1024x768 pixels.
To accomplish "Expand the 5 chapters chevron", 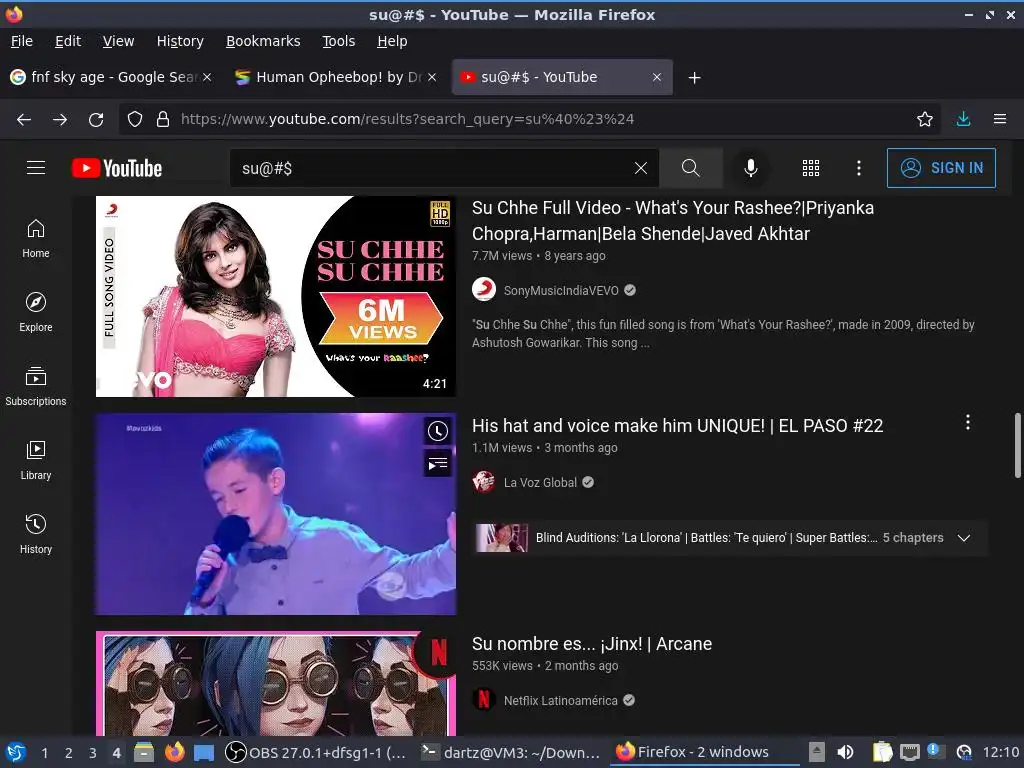I will (x=964, y=537).
